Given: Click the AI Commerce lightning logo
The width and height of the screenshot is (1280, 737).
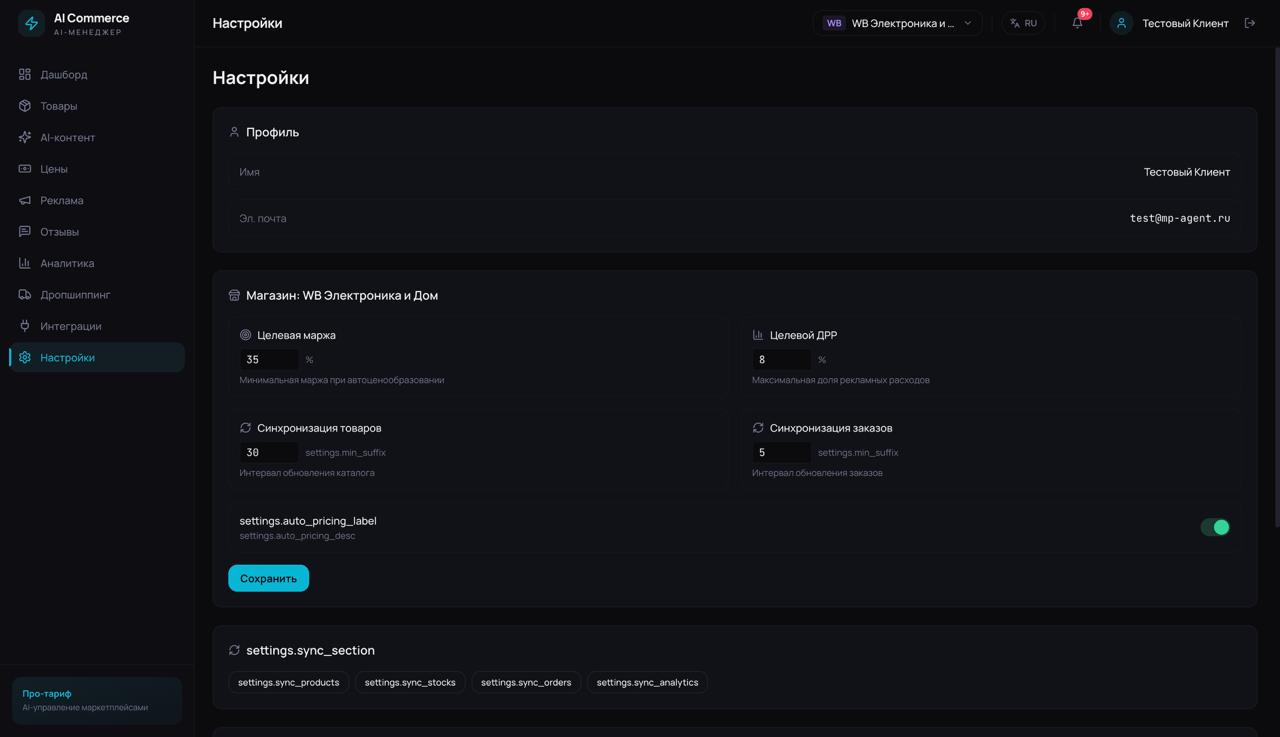Looking at the screenshot, I should pos(31,23).
